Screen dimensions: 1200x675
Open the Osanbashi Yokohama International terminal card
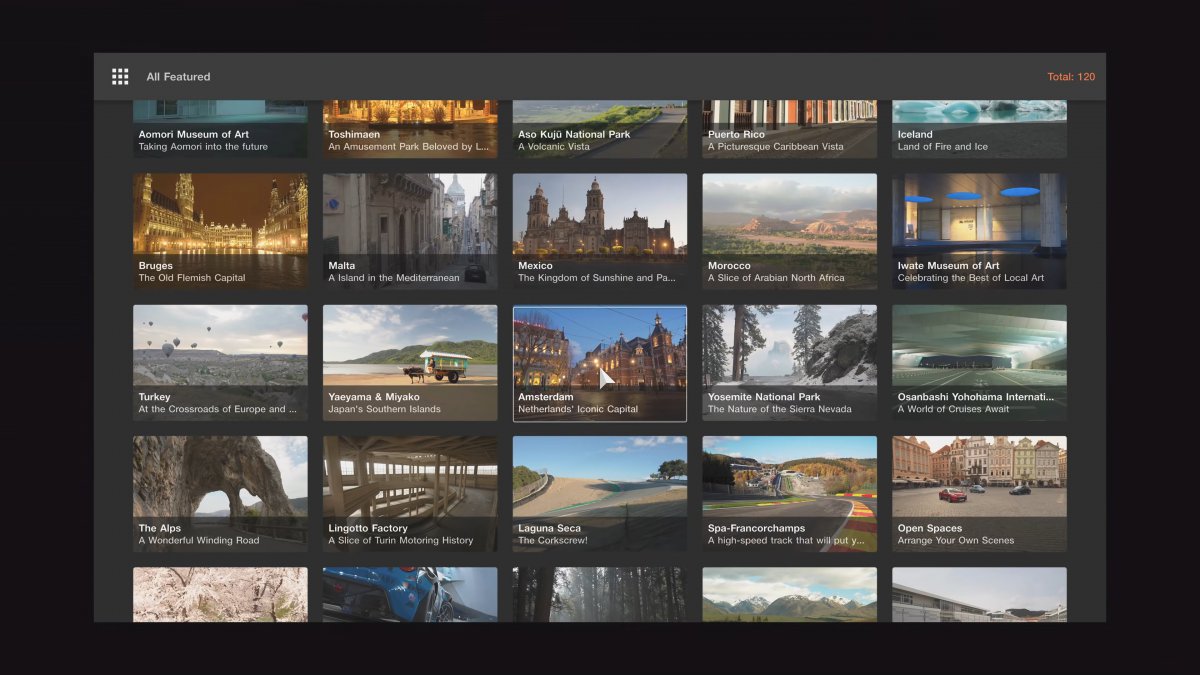coord(980,363)
